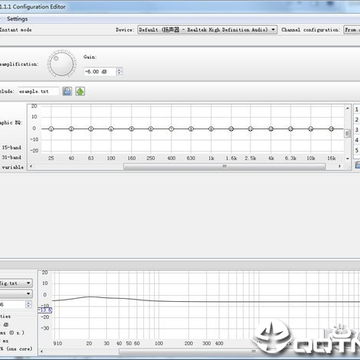
Task: Click the 6.3k band point on graphic EQ
Action: pos(291,129)
